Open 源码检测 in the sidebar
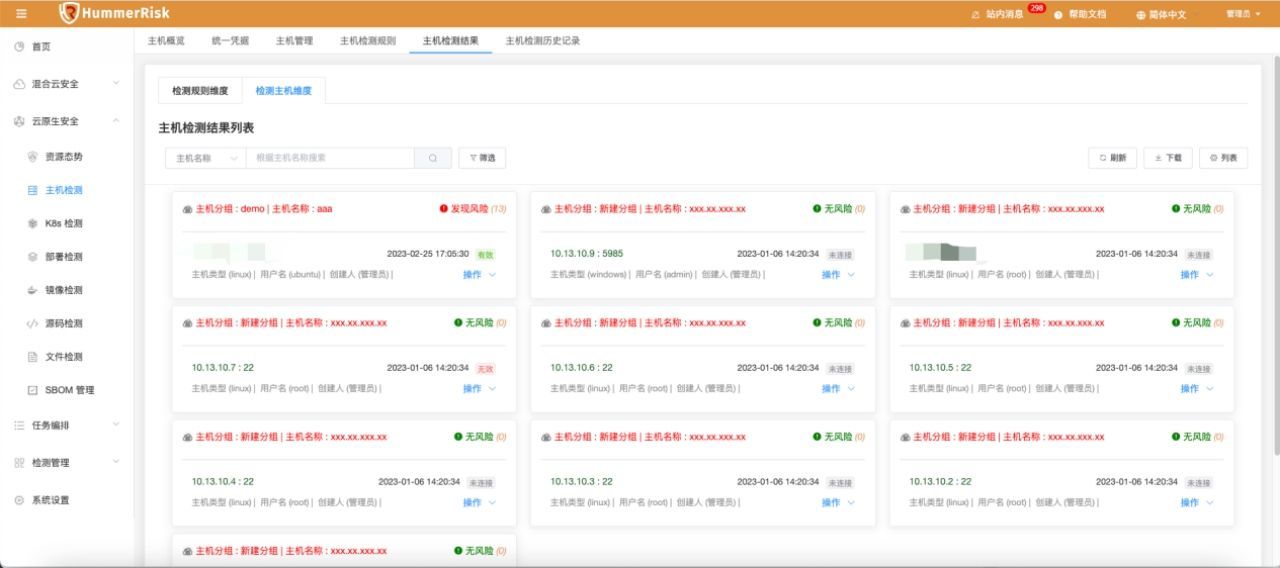This screenshot has width=1280, height=568. 63,323
